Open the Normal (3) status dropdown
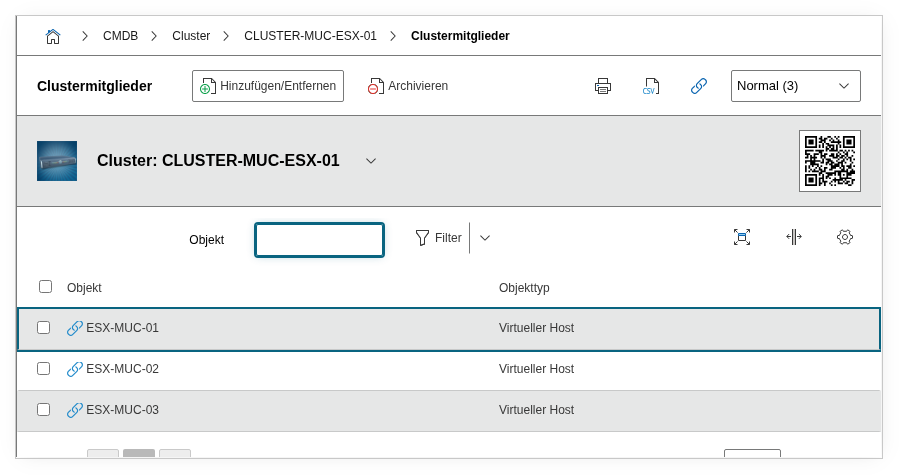 pos(795,86)
